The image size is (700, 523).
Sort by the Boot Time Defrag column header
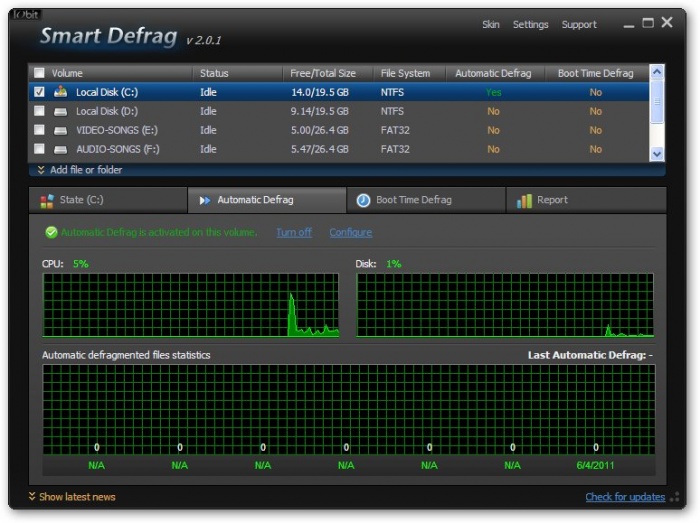[x=596, y=73]
